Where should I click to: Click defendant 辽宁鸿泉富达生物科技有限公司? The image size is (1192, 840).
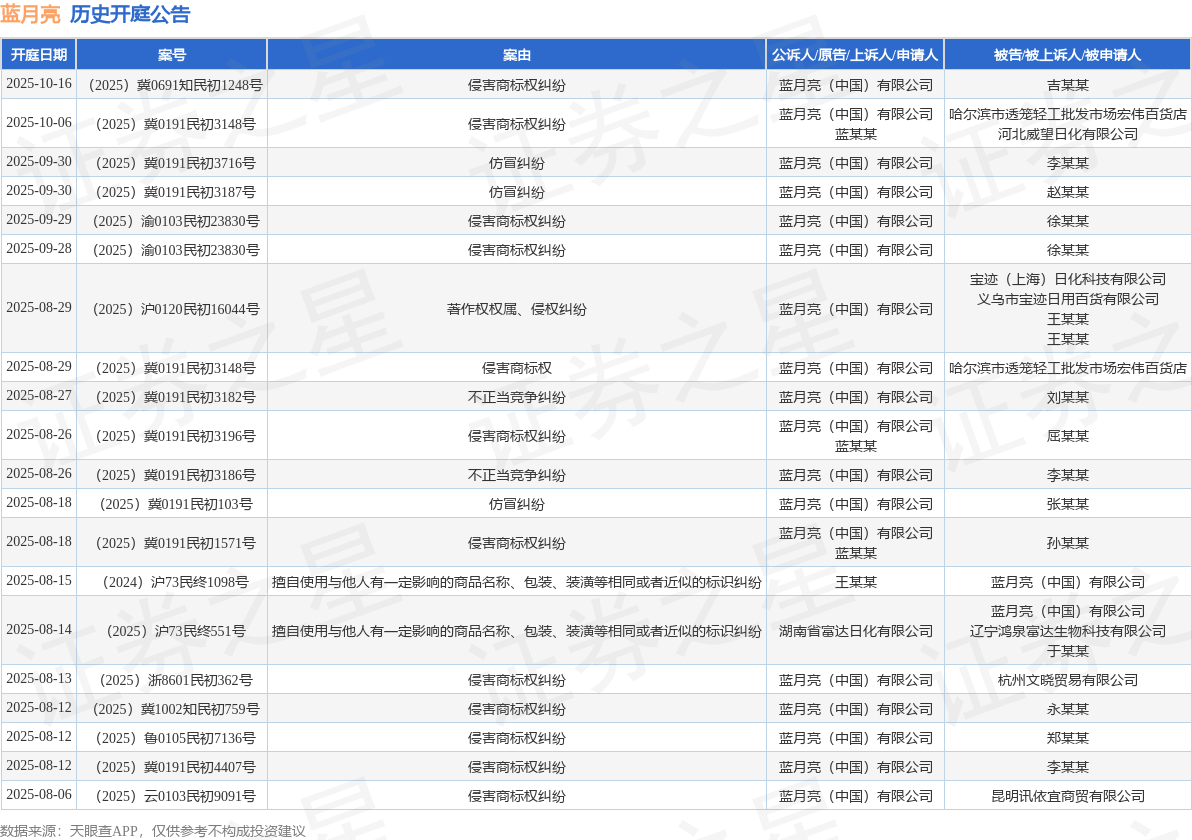1067,631
